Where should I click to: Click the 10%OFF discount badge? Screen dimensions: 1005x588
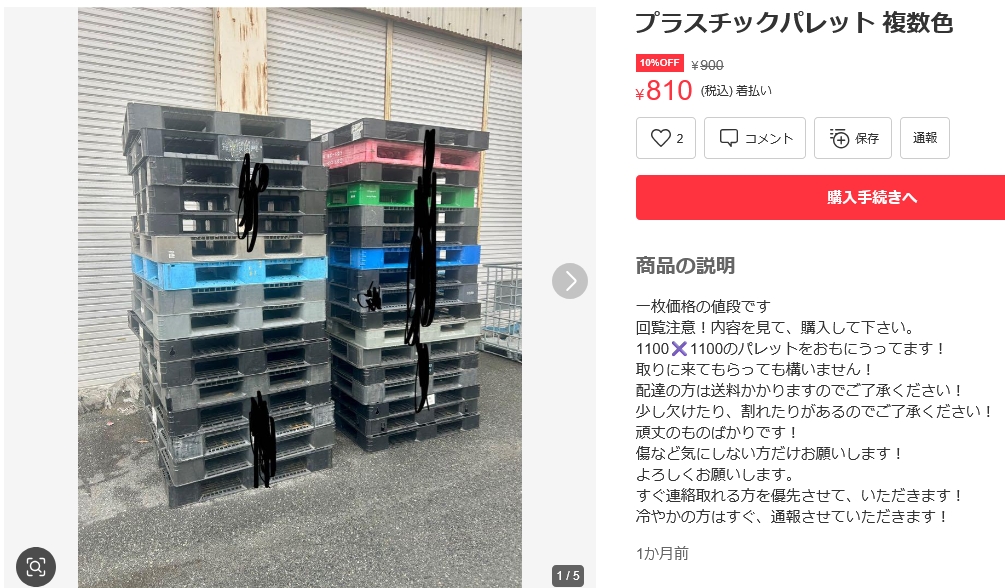coord(660,63)
